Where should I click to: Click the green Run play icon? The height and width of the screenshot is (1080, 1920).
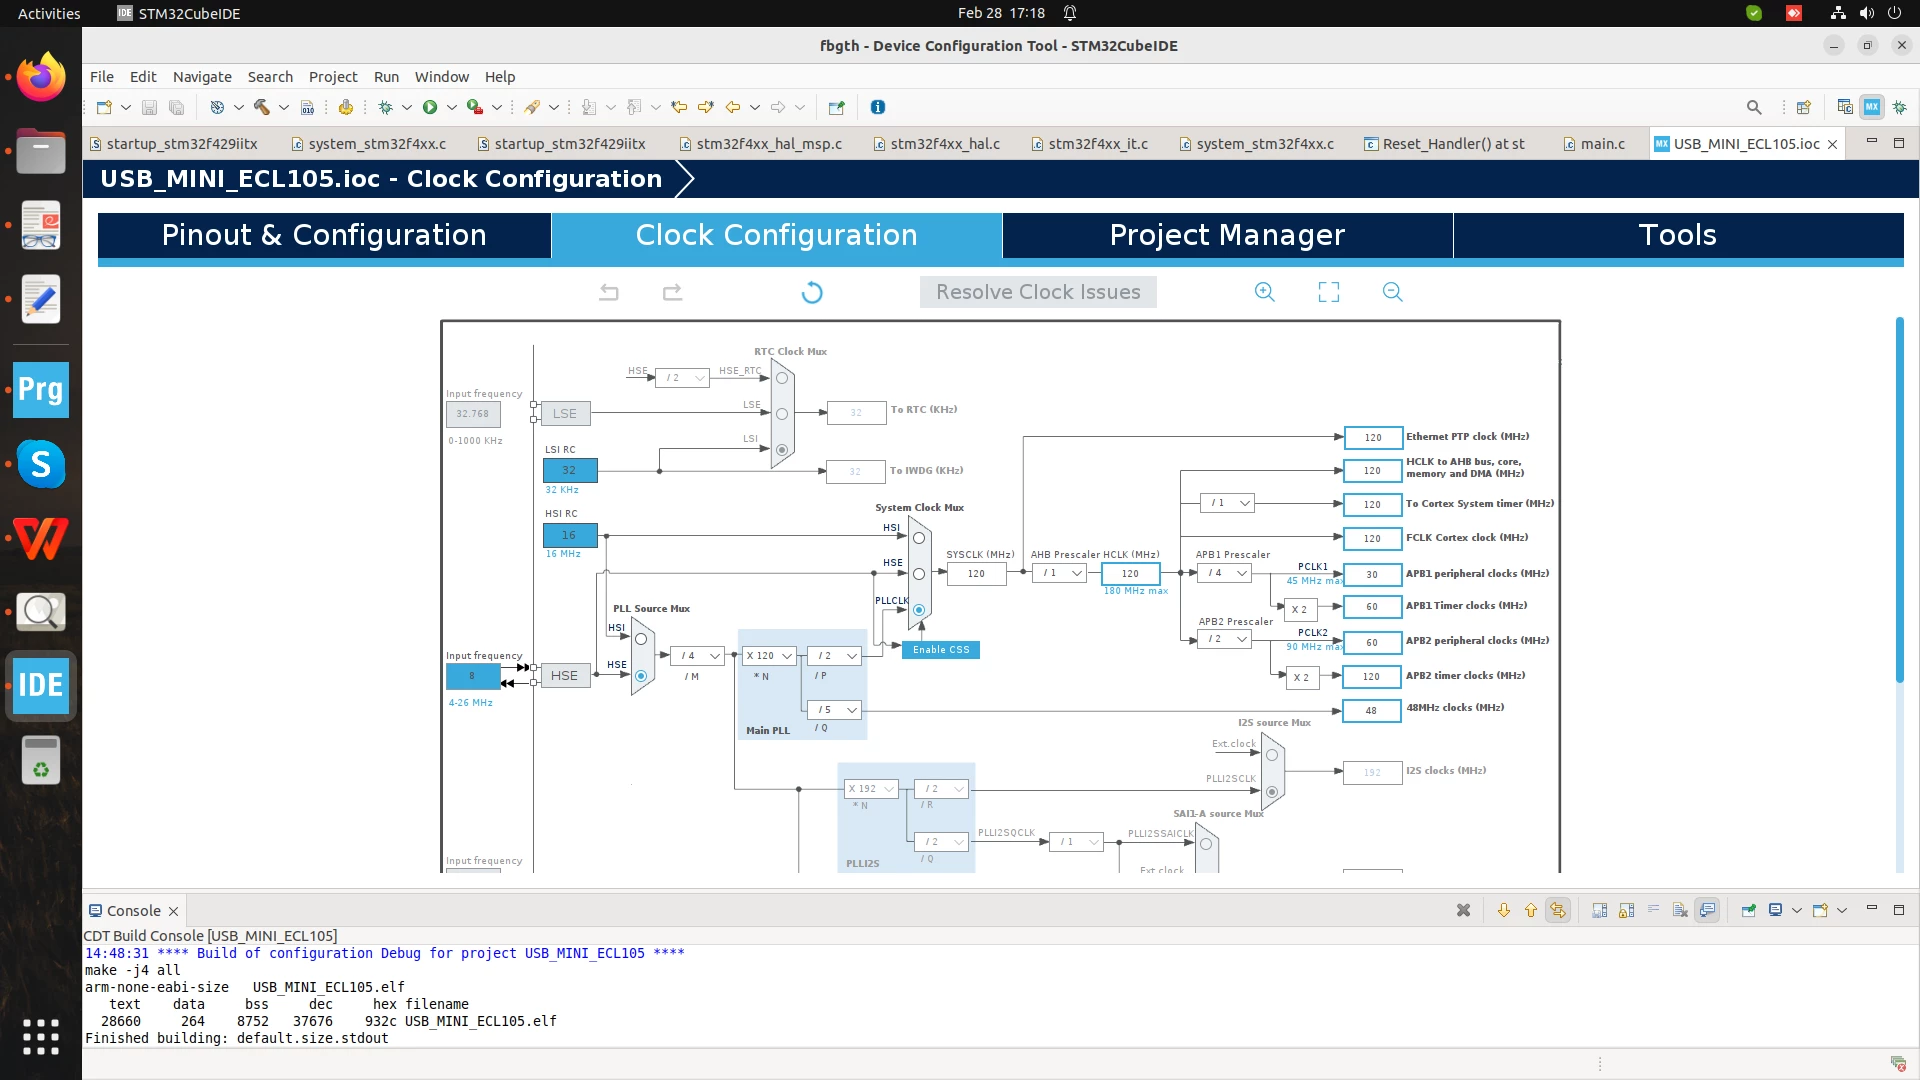tap(430, 107)
